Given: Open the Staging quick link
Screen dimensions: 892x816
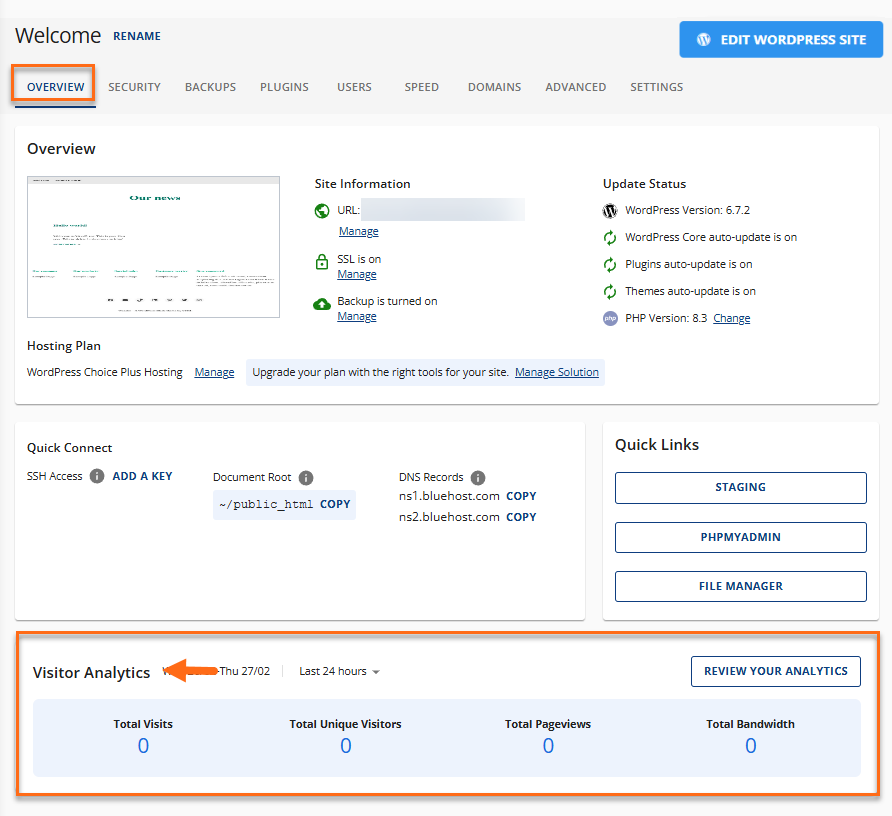Looking at the screenshot, I should [x=741, y=488].
